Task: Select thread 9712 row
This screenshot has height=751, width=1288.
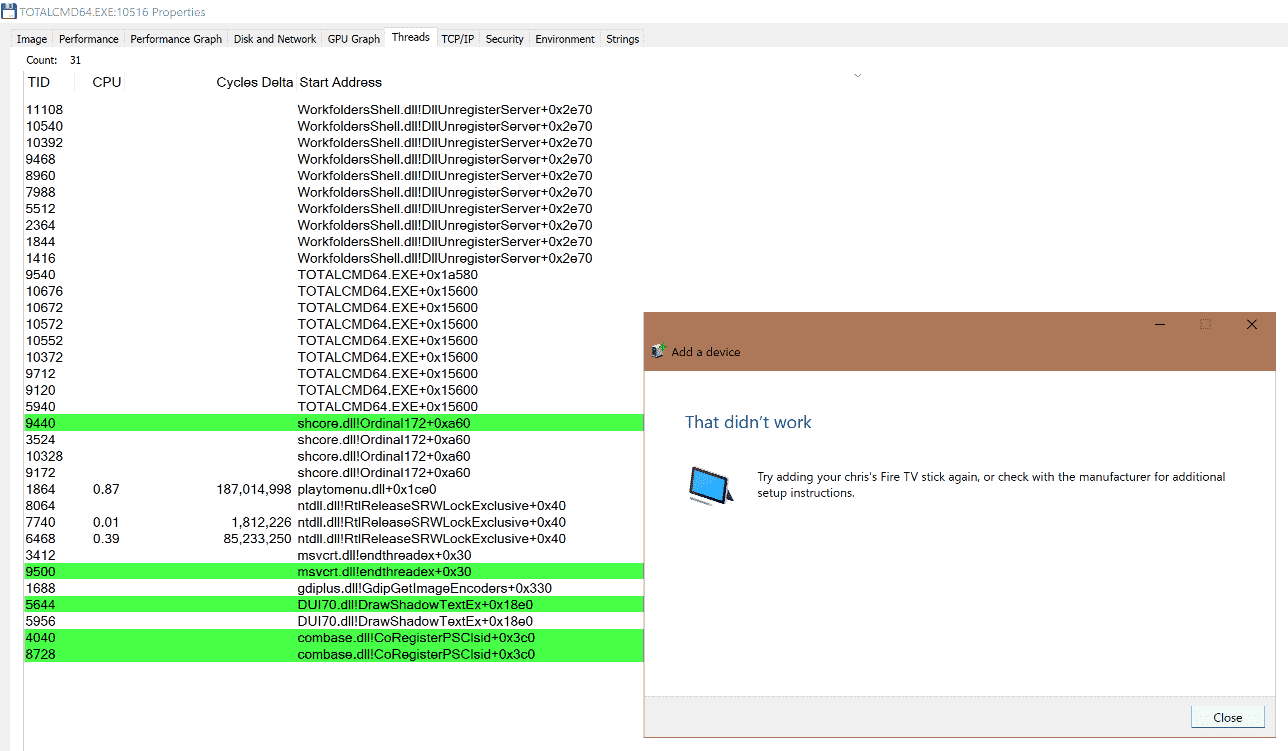Action: pyautogui.click(x=333, y=373)
